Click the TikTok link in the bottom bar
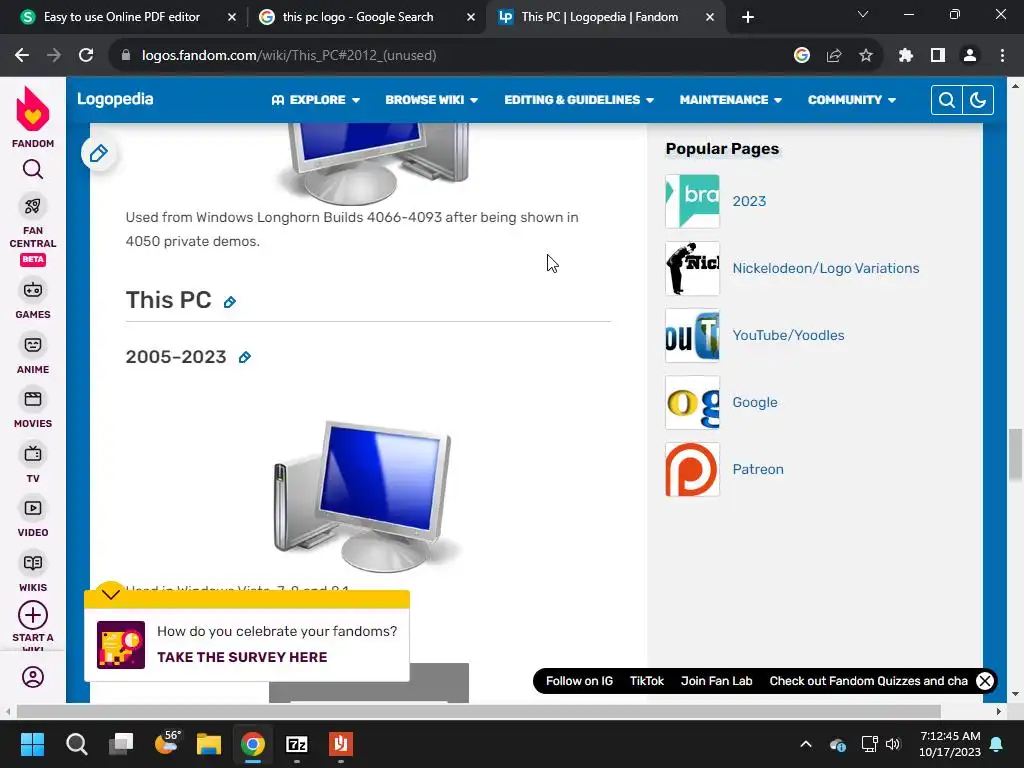This screenshot has width=1024, height=768. pyautogui.click(x=647, y=681)
